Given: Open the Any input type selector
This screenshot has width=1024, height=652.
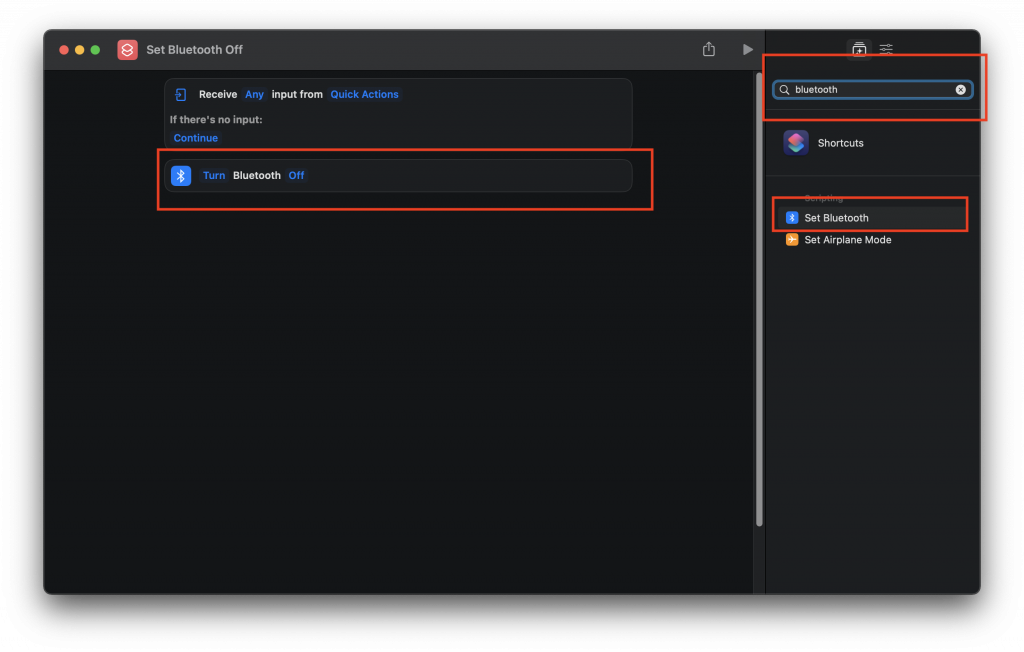Looking at the screenshot, I should point(254,95).
